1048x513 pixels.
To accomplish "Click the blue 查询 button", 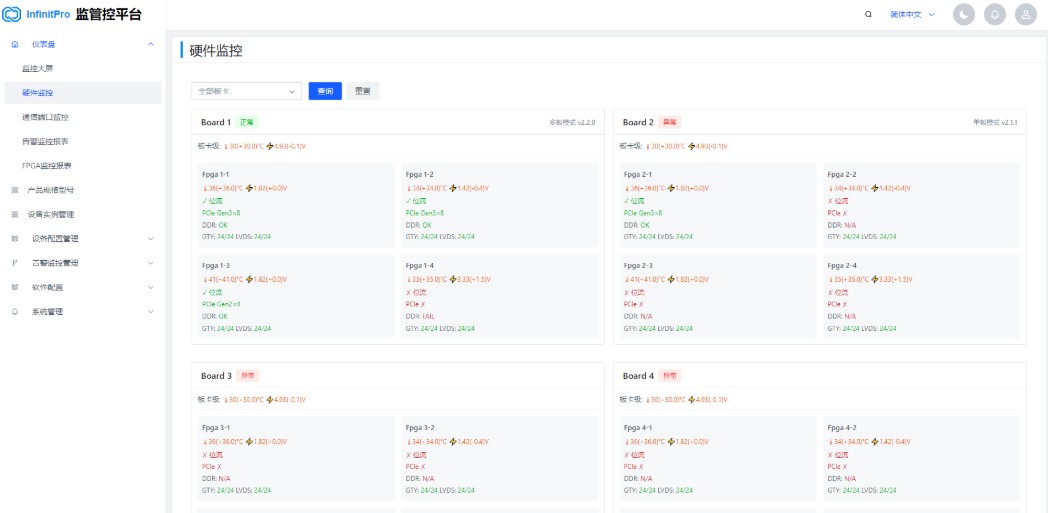I will tap(325, 92).
